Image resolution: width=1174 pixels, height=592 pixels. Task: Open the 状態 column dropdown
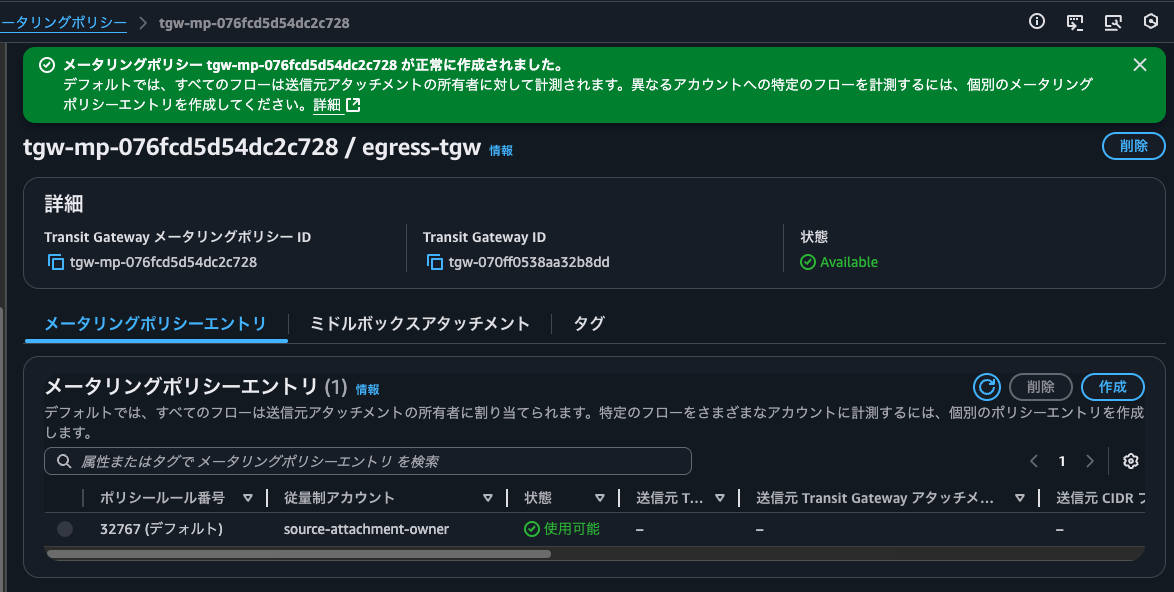coord(600,497)
